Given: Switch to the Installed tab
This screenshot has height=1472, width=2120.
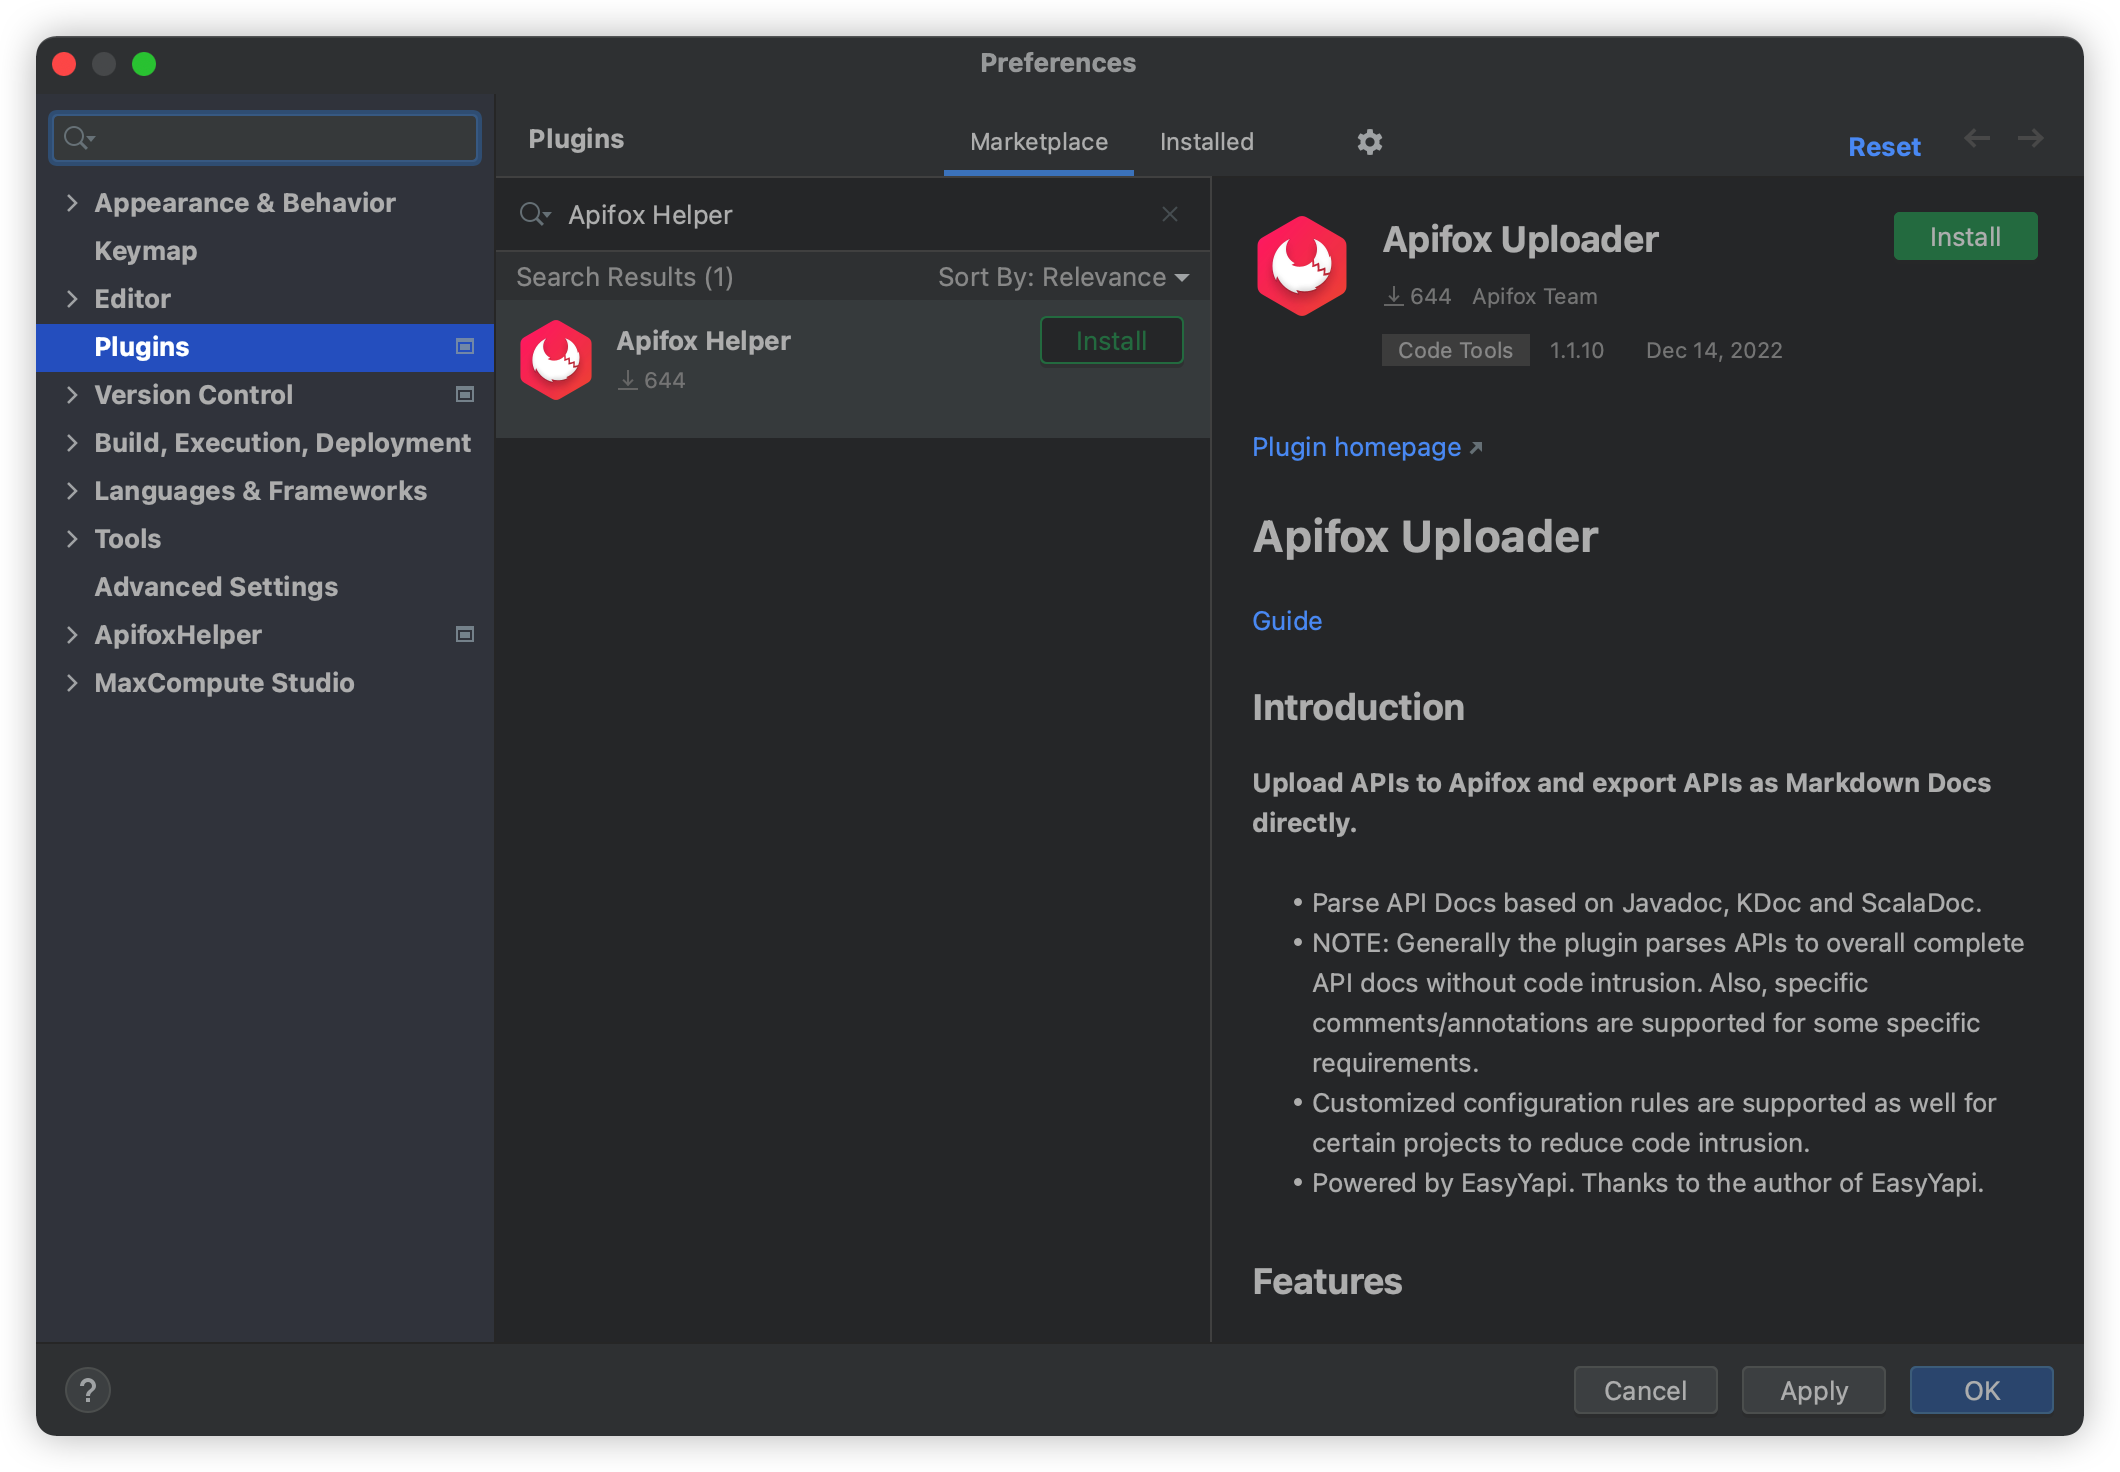Looking at the screenshot, I should (x=1206, y=142).
